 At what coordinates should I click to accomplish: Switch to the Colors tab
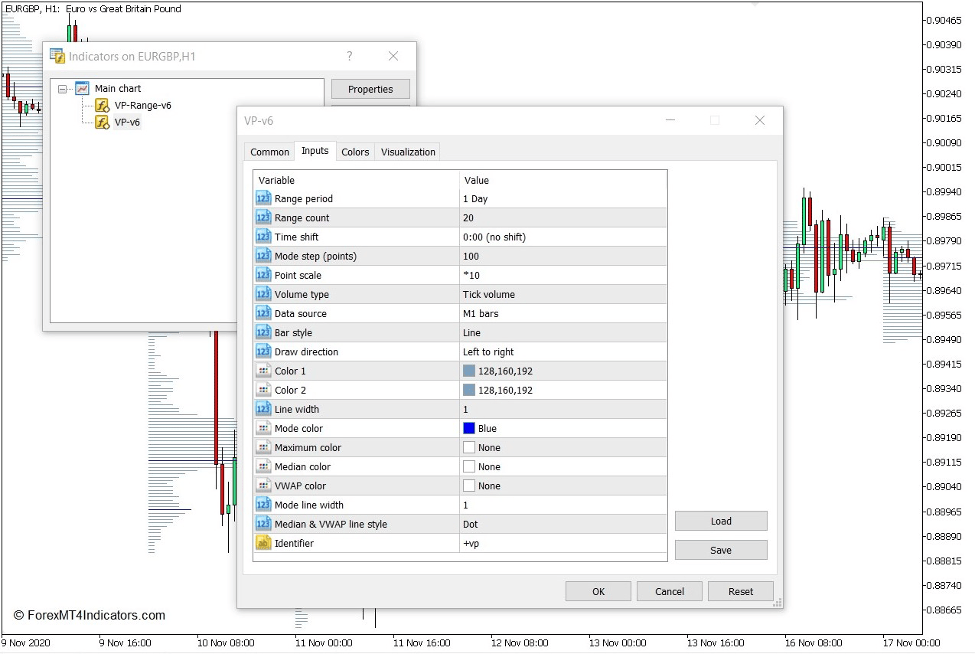tap(354, 151)
